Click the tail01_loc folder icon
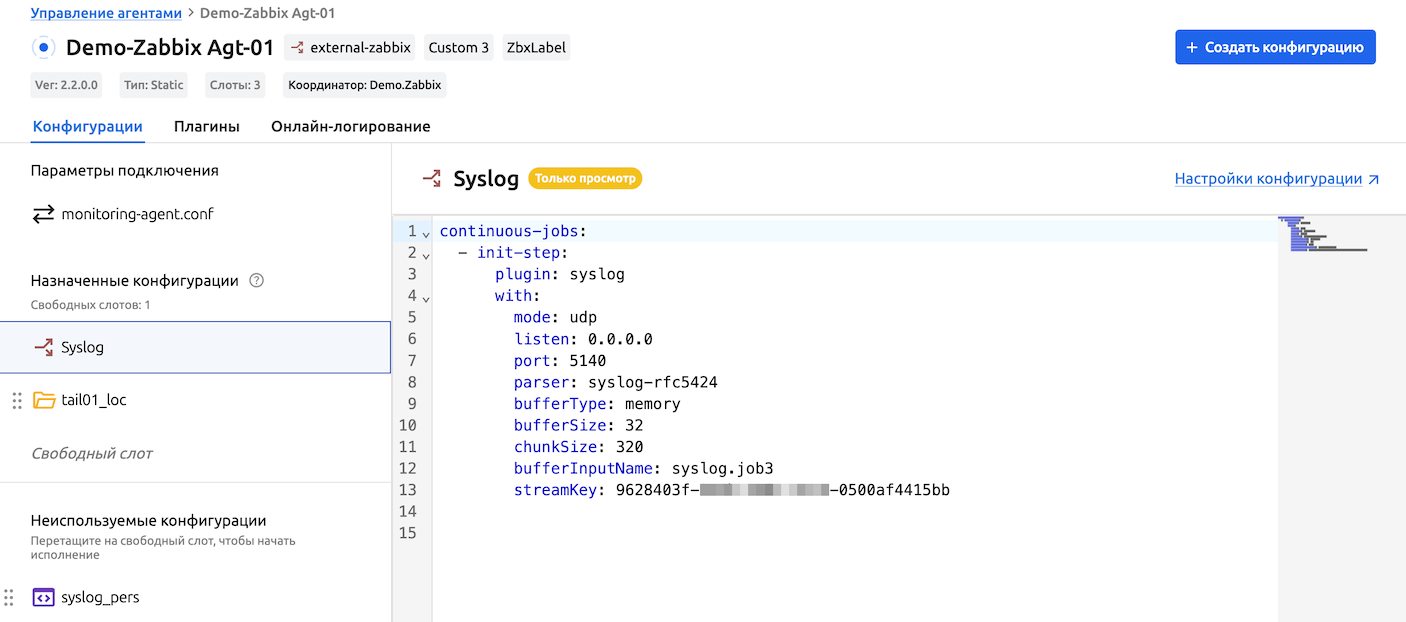1406x622 pixels. pyautogui.click(x=44, y=400)
